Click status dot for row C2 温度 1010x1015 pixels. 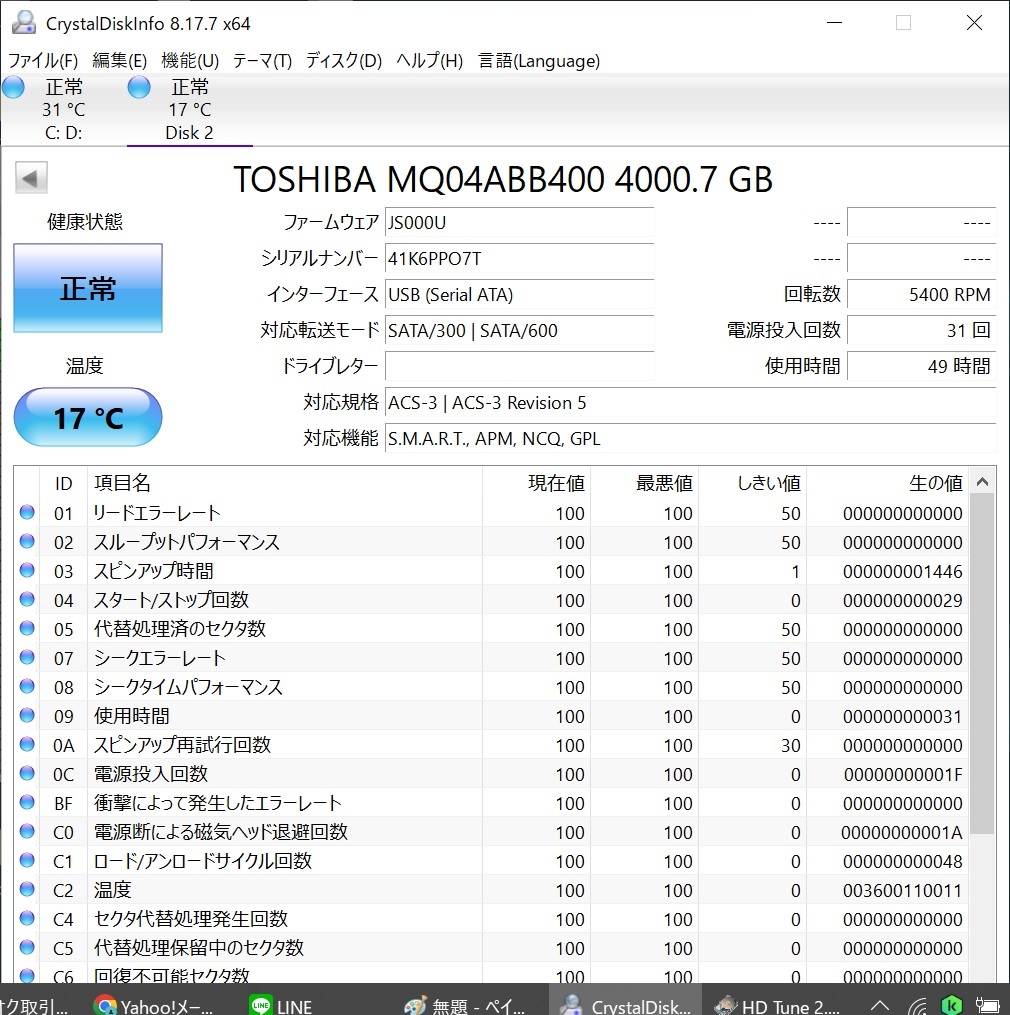[27, 889]
